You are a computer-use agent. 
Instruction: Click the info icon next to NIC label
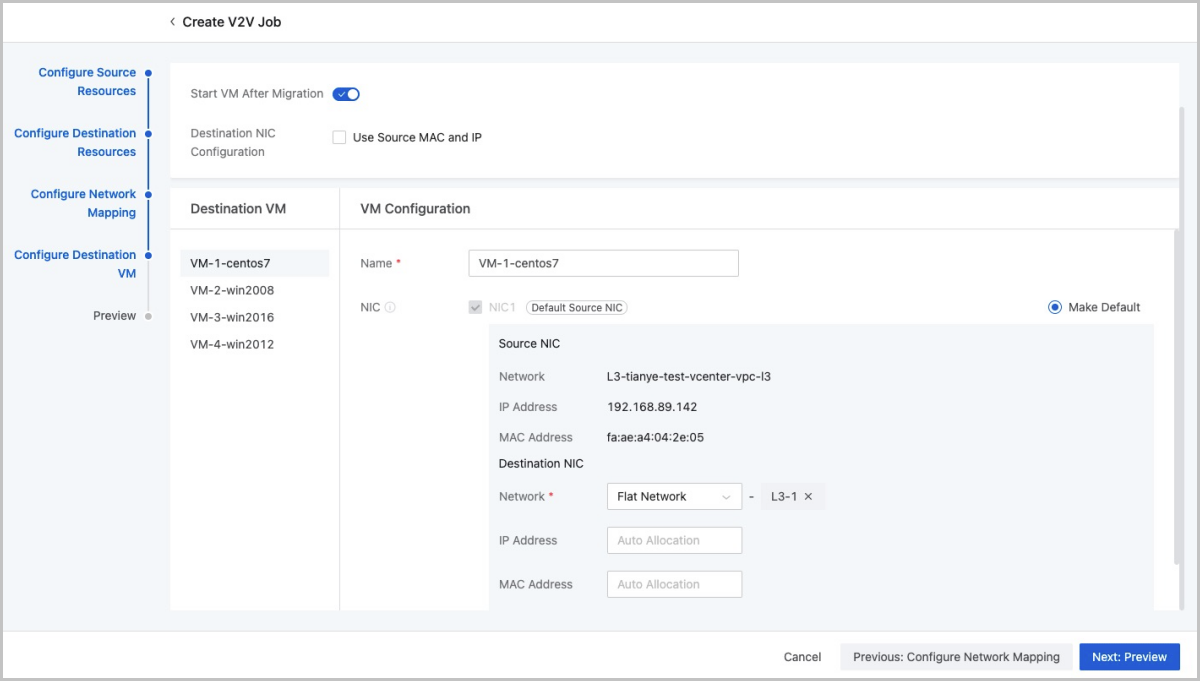pyautogui.click(x=390, y=308)
